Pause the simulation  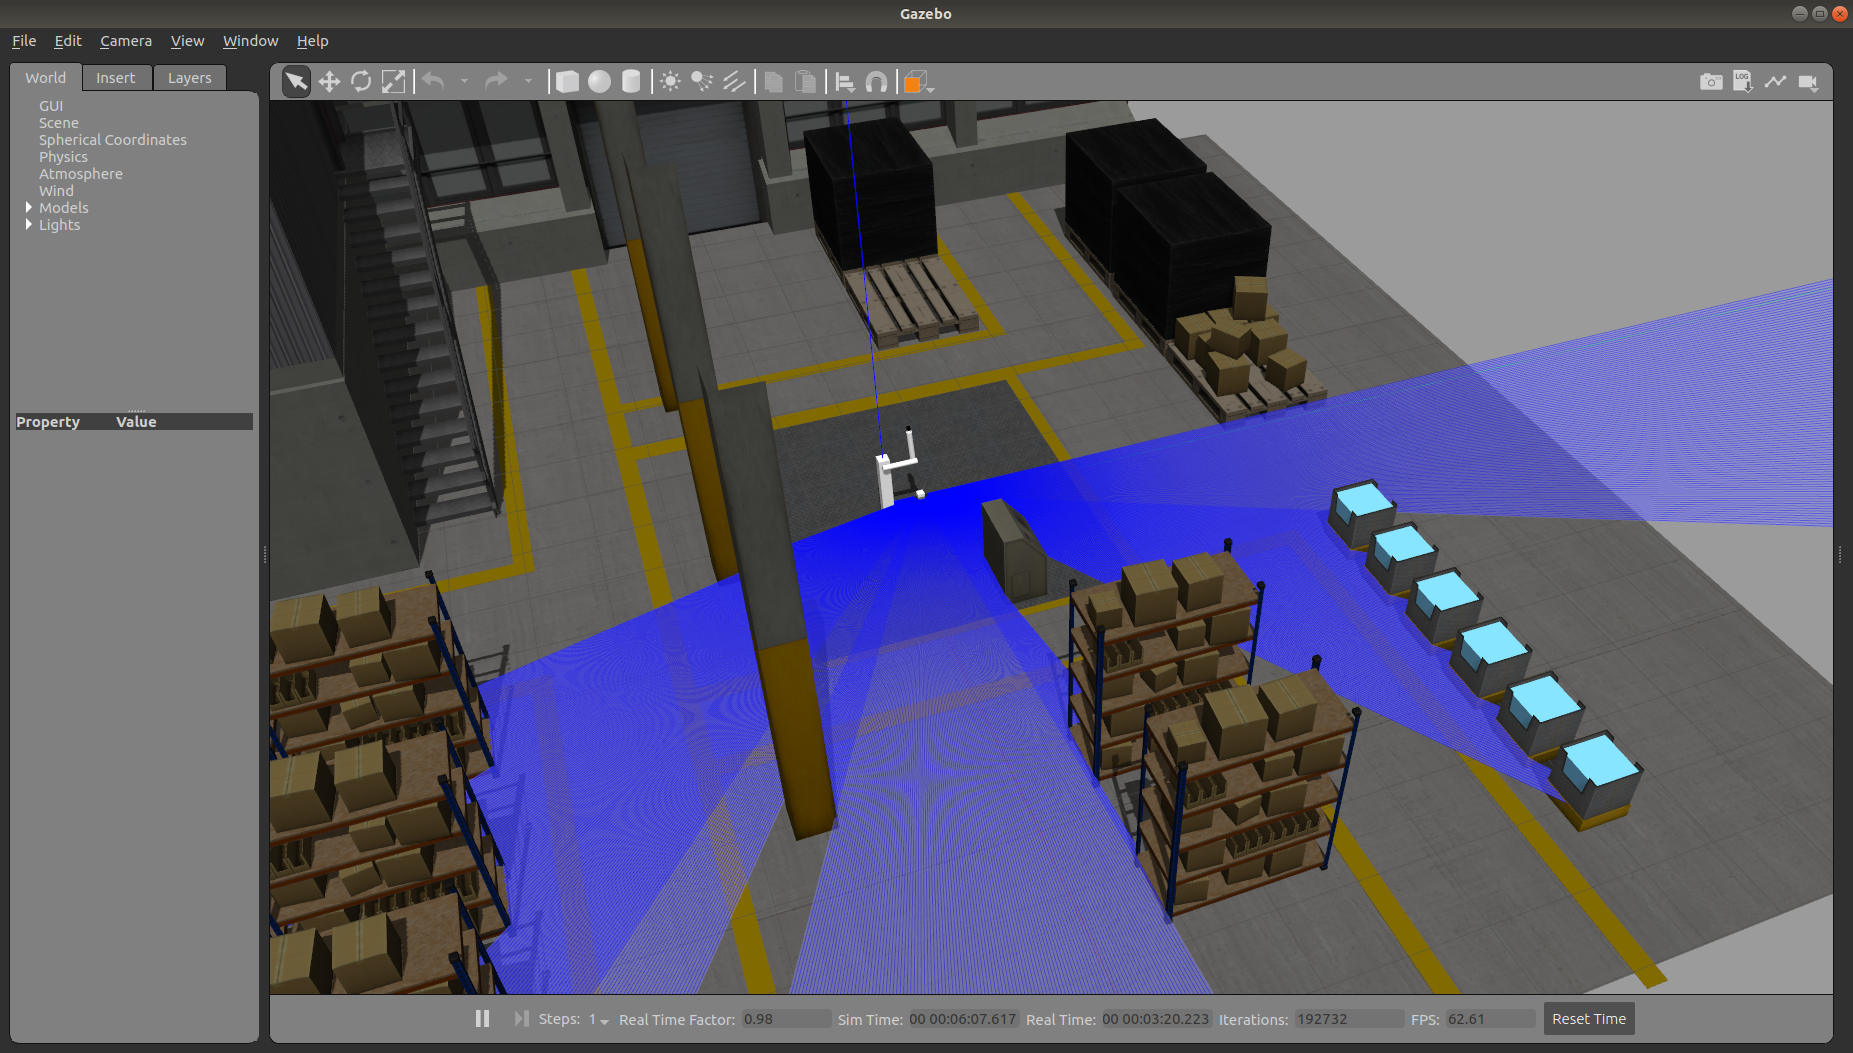click(482, 1018)
